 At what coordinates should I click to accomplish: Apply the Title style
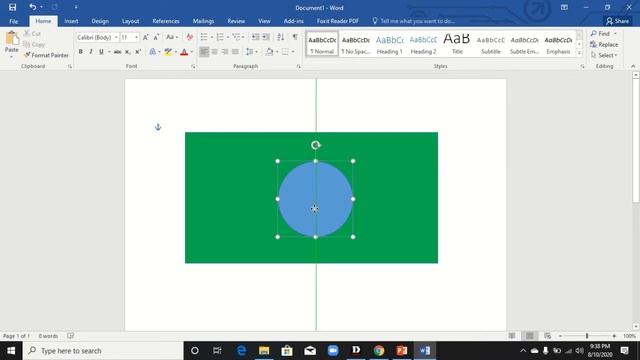point(457,44)
